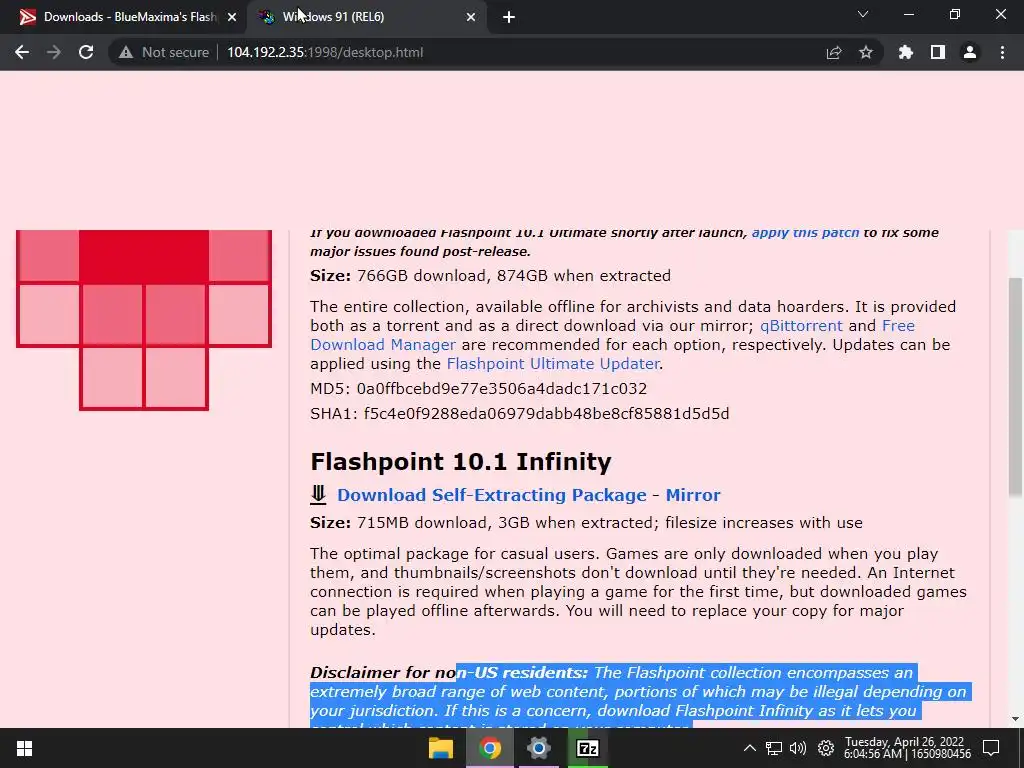Bookmark this page with the star icon
Screen dimensions: 1024x768
(x=866, y=52)
